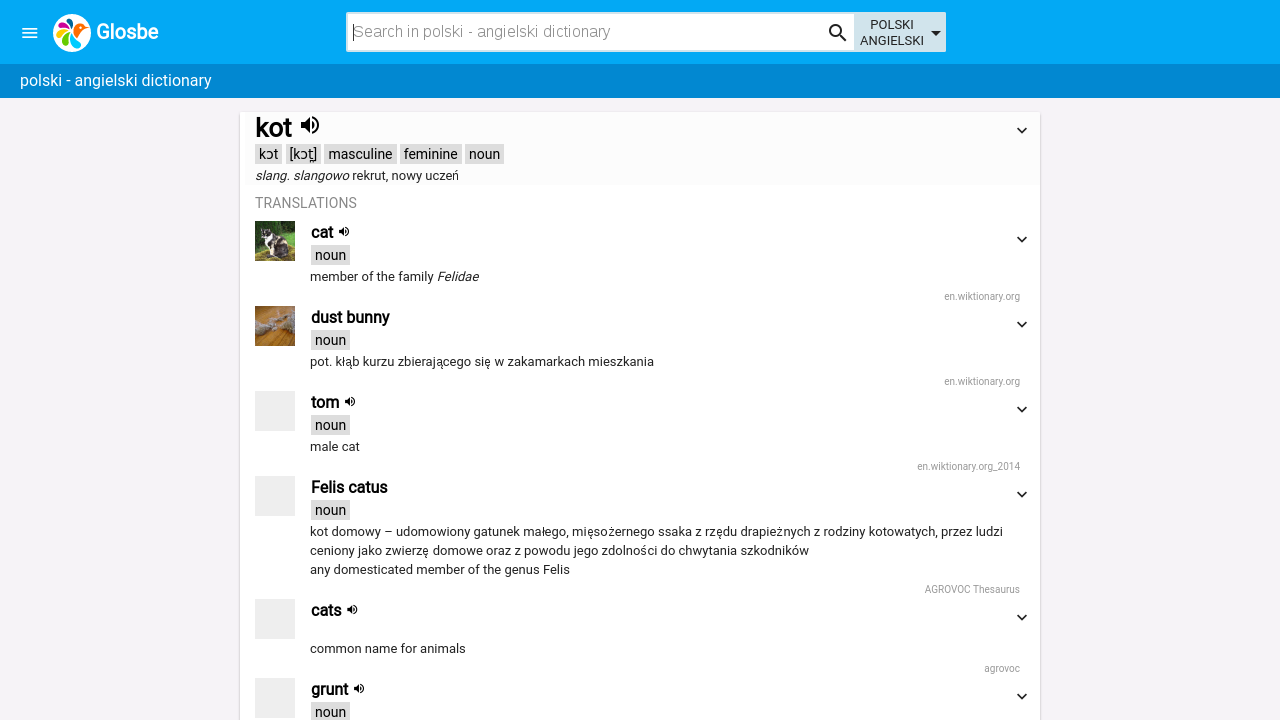Select the "masculine" gender tag
Screen dimensions: 1280x720
pos(359,154)
